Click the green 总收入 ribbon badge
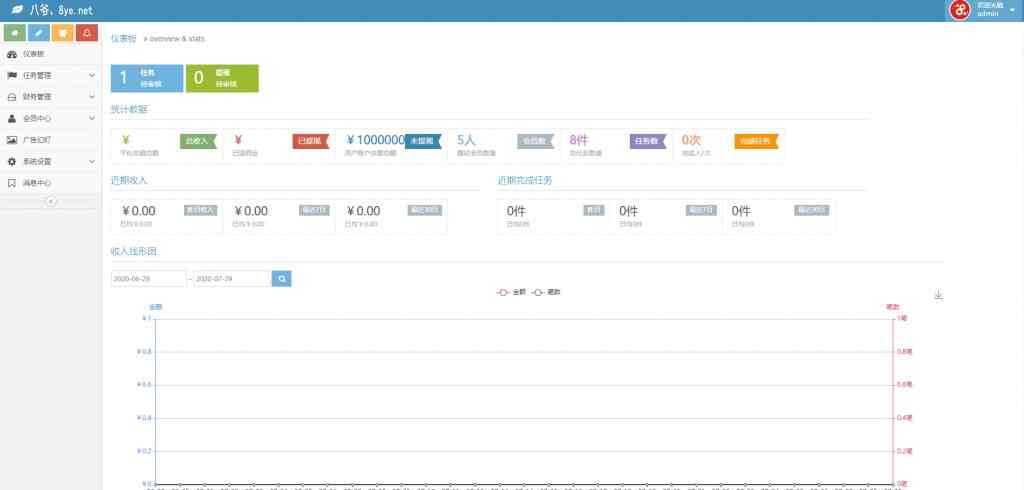Viewport: 1024px width, 490px height. (x=198, y=141)
